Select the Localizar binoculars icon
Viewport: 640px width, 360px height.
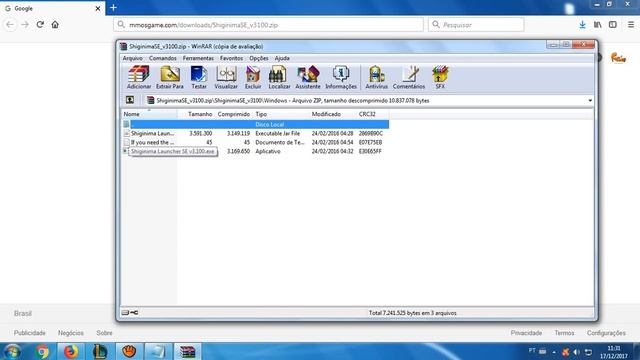(279, 78)
